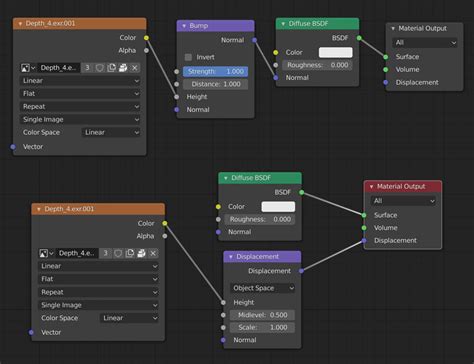Click Displacement socket on red-header Material Output

tap(364, 241)
